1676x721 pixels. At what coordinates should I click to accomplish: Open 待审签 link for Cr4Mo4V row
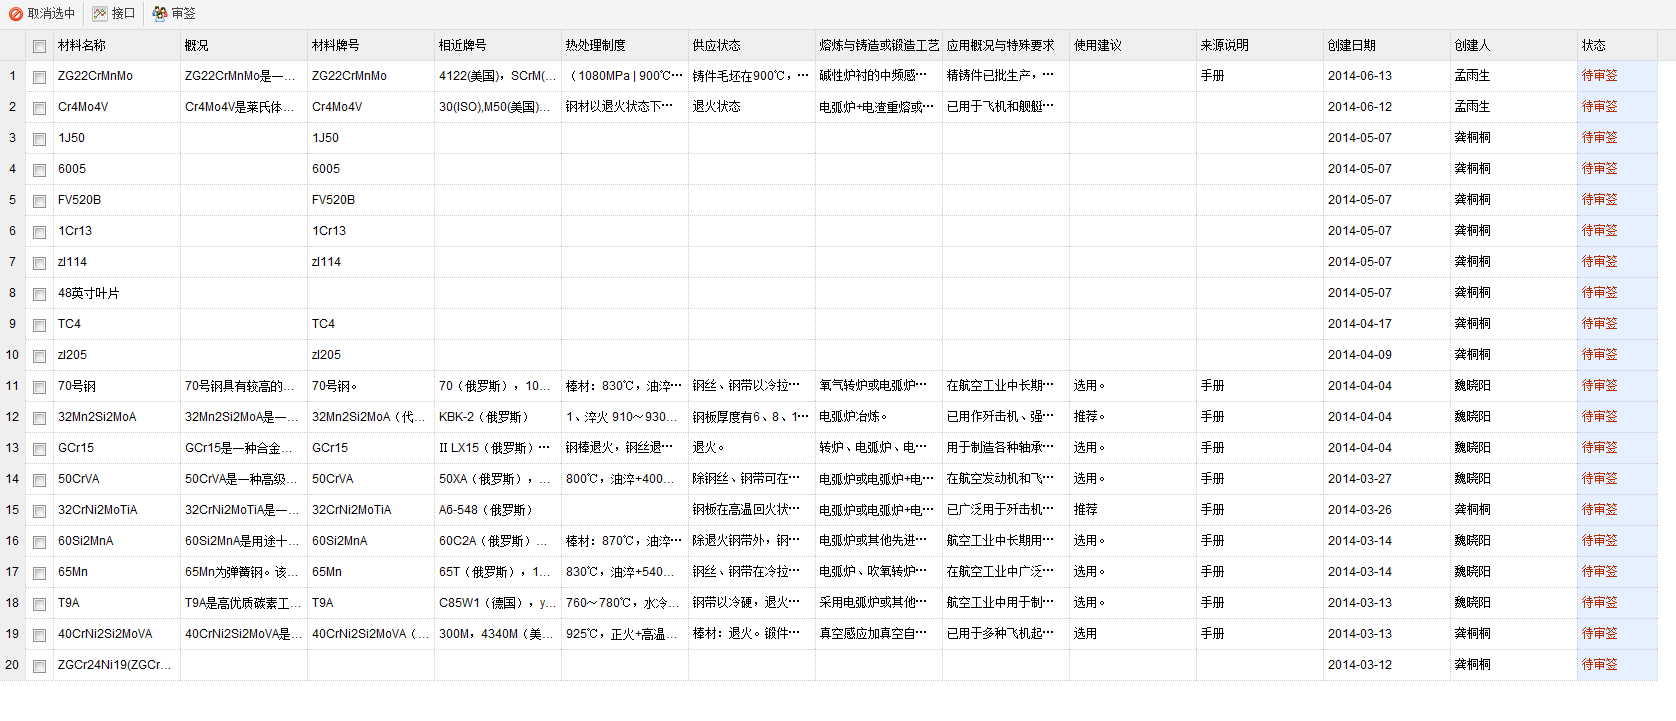[1599, 107]
